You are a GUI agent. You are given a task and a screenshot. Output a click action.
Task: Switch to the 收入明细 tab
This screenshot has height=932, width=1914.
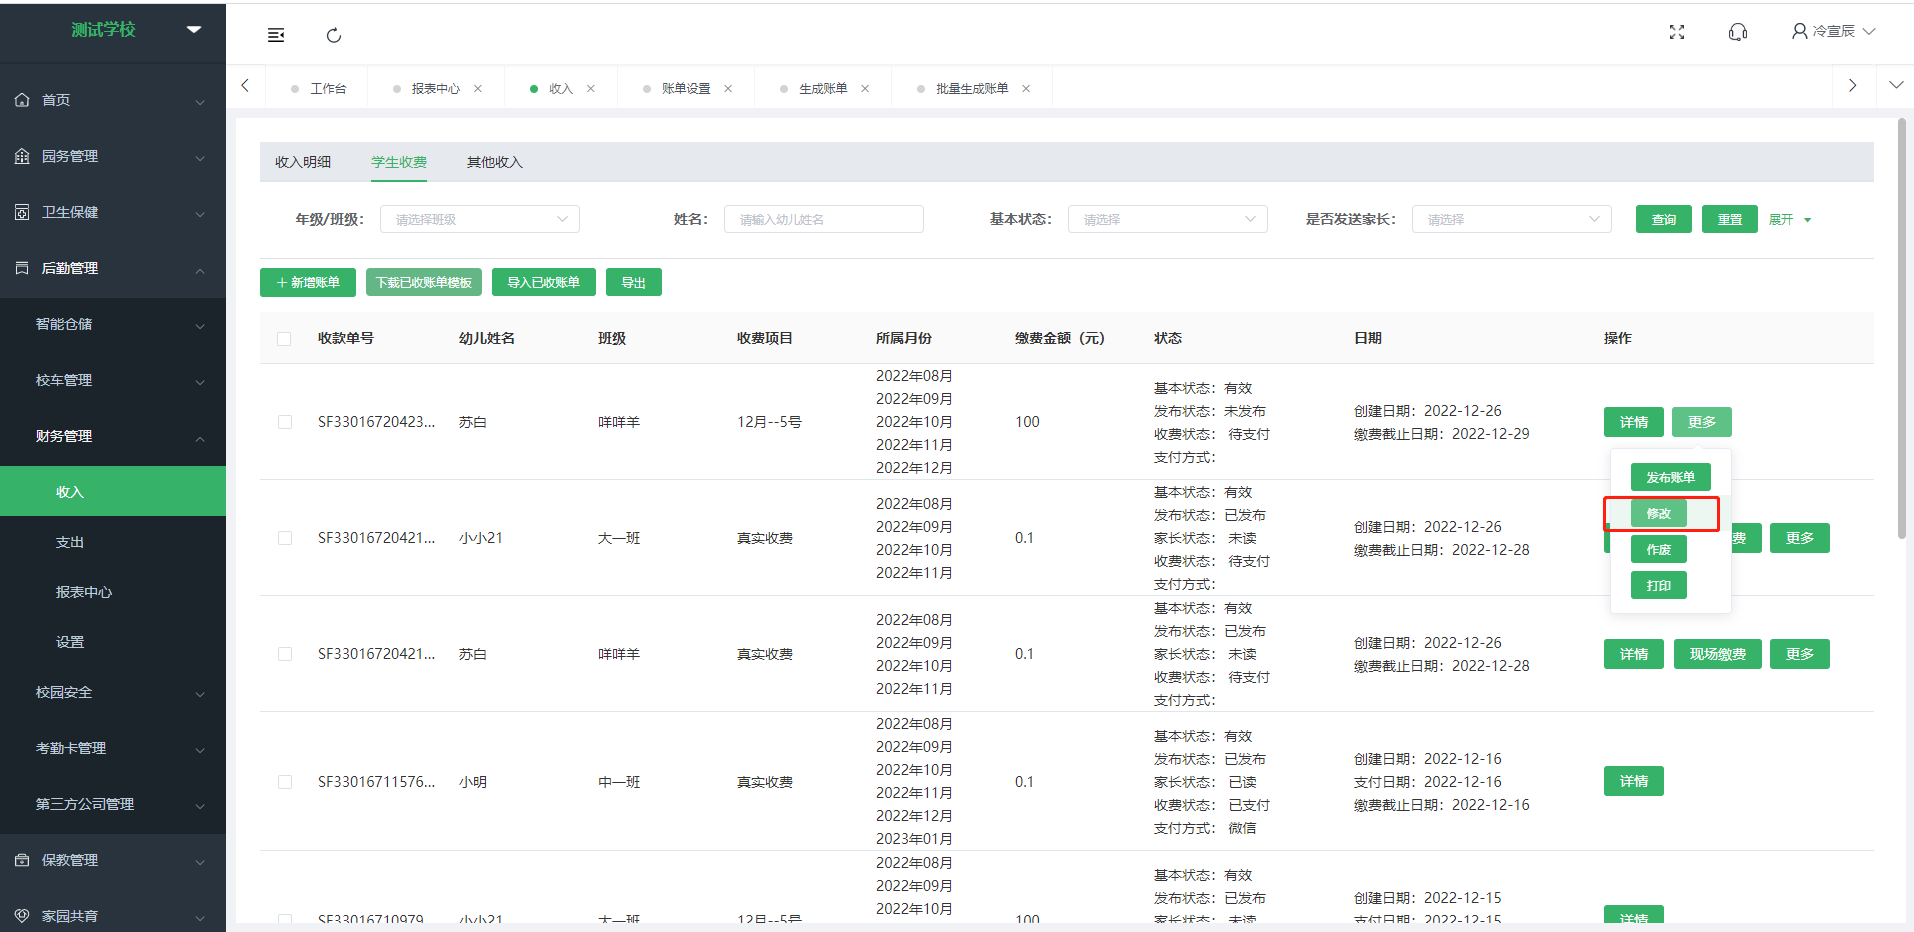(x=303, y=162)
